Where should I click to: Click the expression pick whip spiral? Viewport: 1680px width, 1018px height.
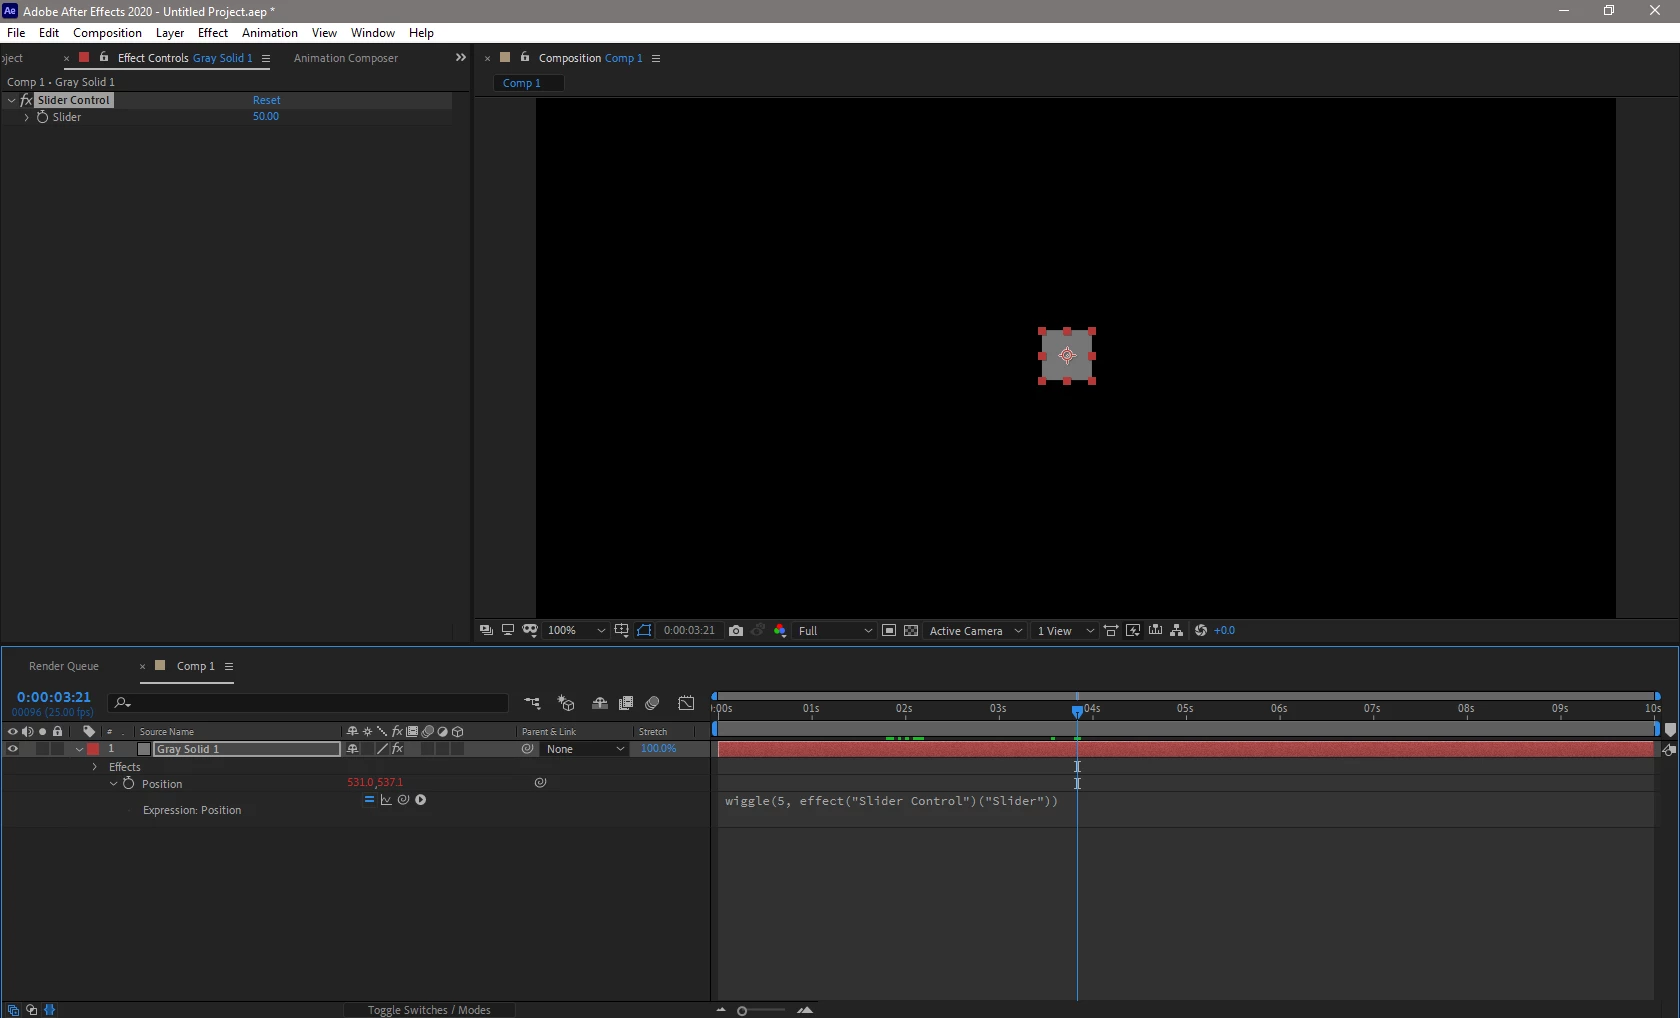403,800
